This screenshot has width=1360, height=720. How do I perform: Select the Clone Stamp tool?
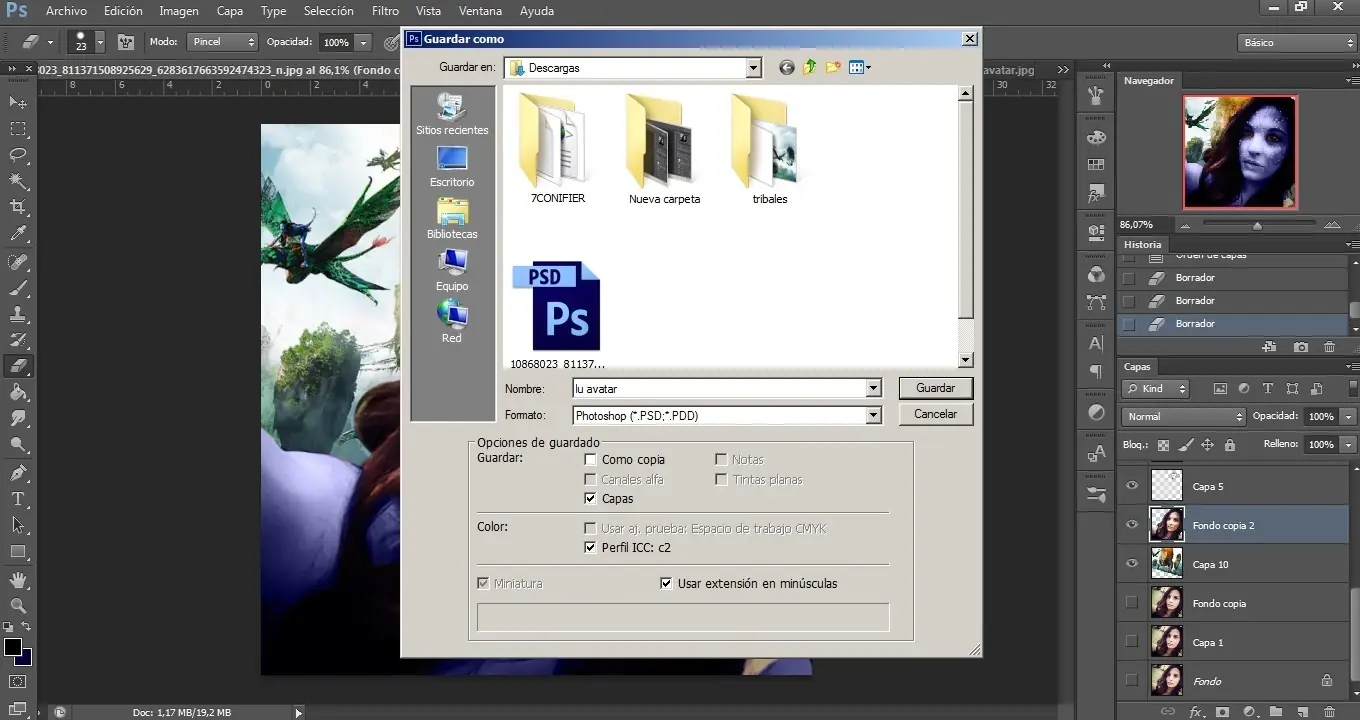tap(18, 315)
